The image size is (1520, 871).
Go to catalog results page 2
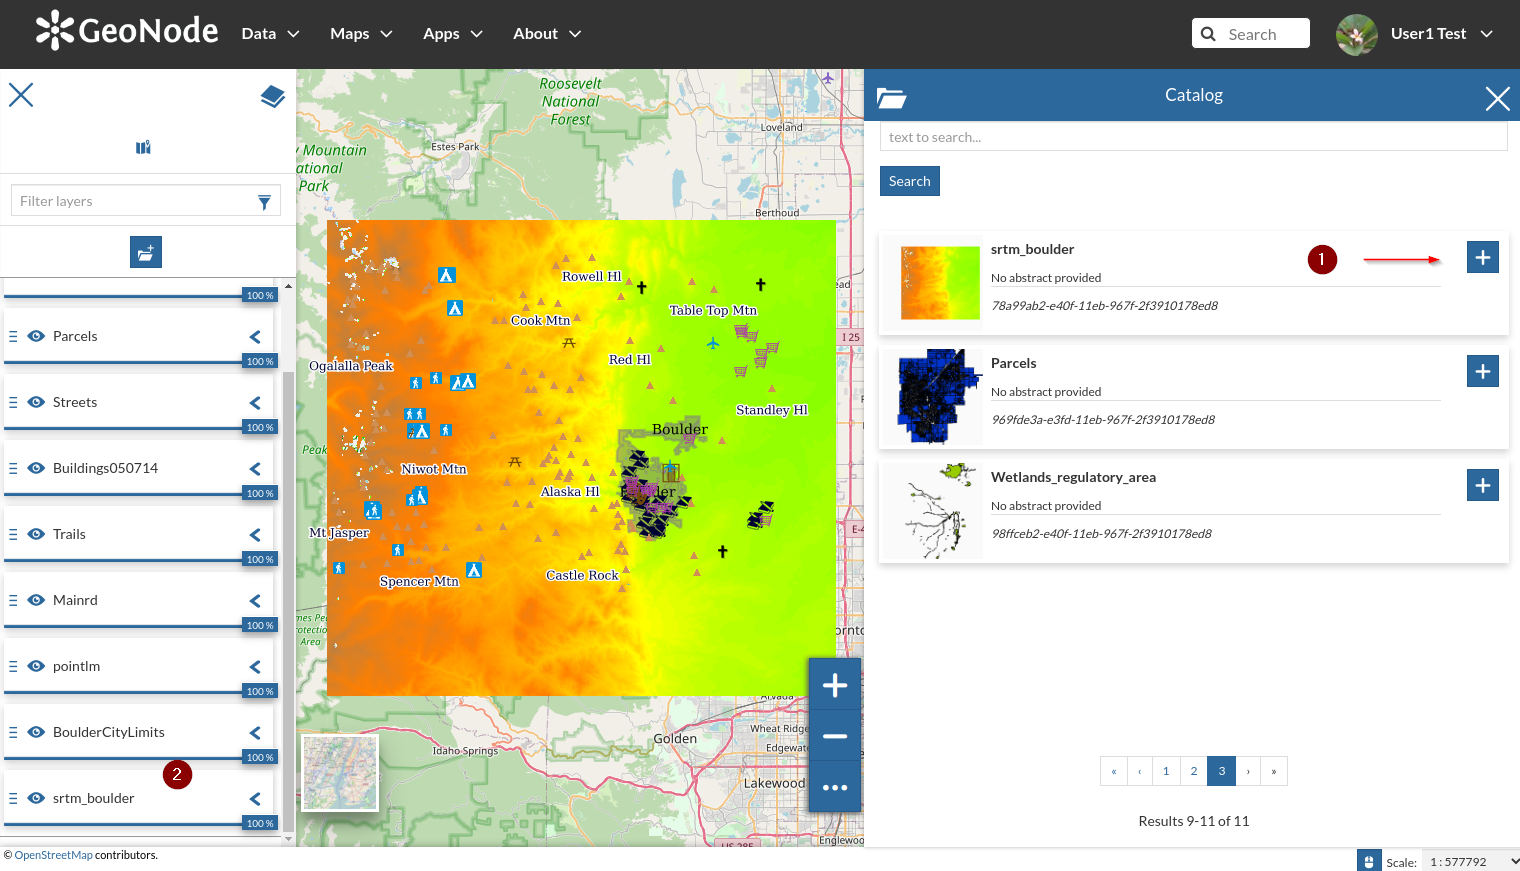click(x=1194, y=771)
